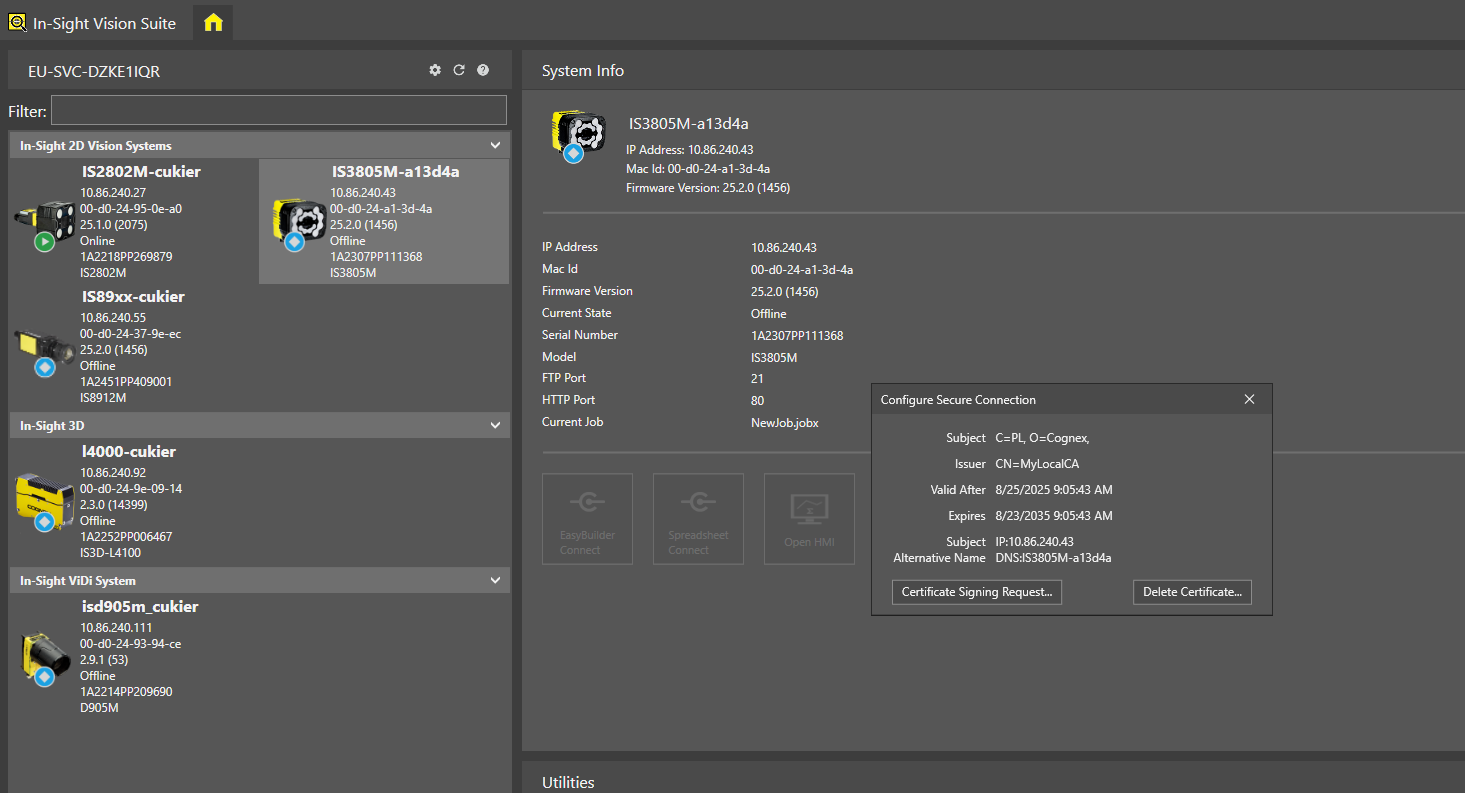This screenshot has height=793, width=1465.
Task: Click the Online status of IS2802M-cukier
Action: (97, 241)
